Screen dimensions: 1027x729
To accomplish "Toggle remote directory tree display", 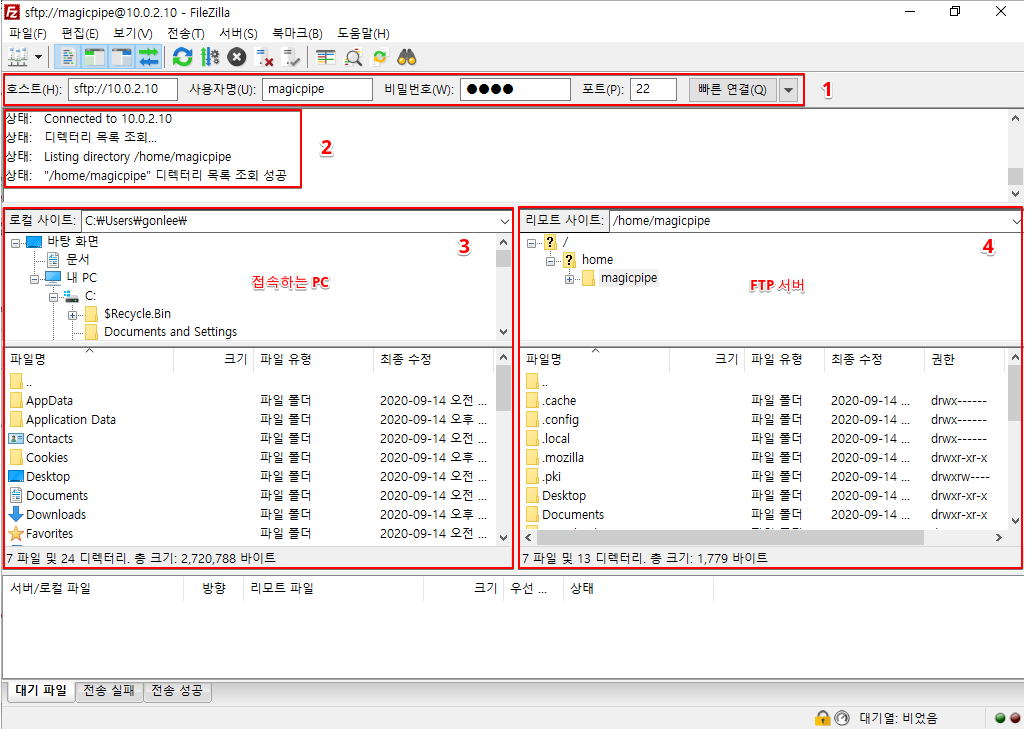I will click(x=122, y=58).
